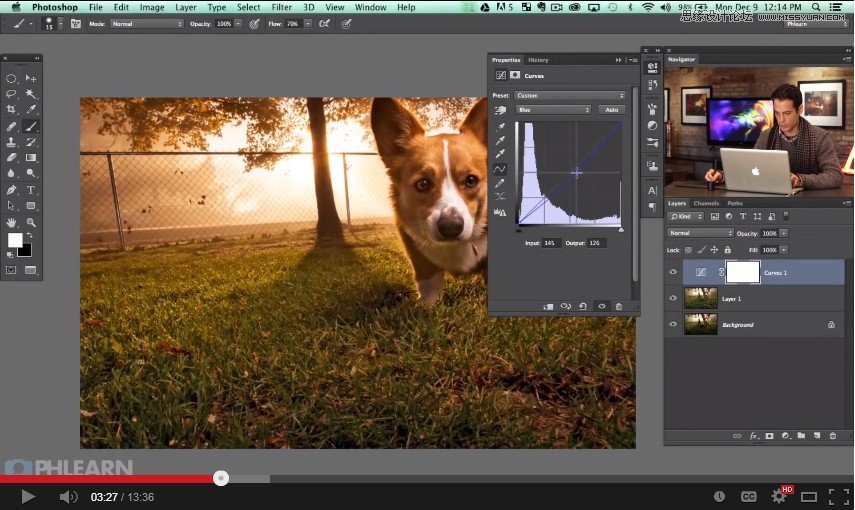Open the Preset Custom dropdown
The image size is (855, 510).
(x=570, y=95)
